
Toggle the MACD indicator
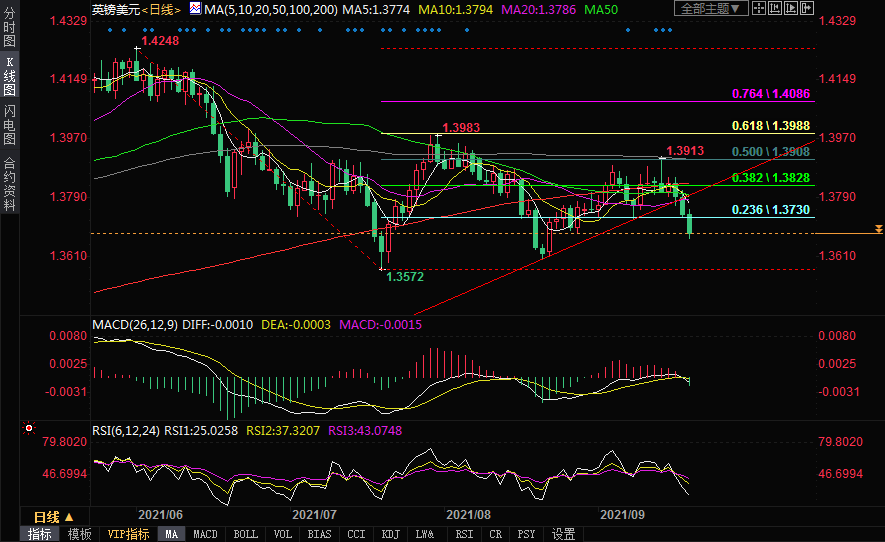pyautogui.click(x=205, y=534)
